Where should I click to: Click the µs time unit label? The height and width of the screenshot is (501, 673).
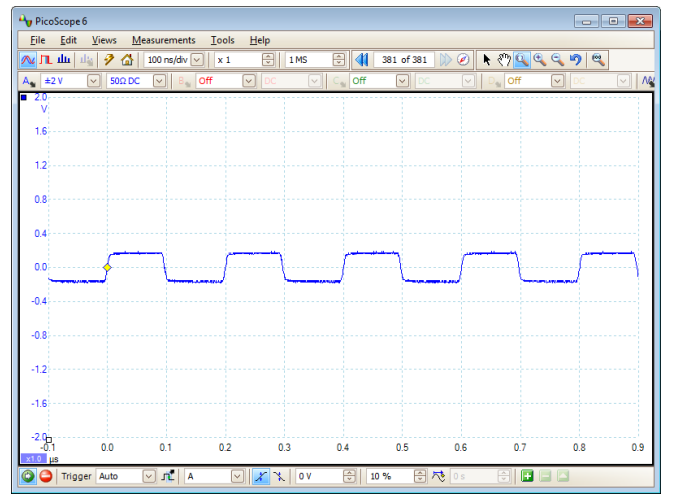tap(54, 459)
